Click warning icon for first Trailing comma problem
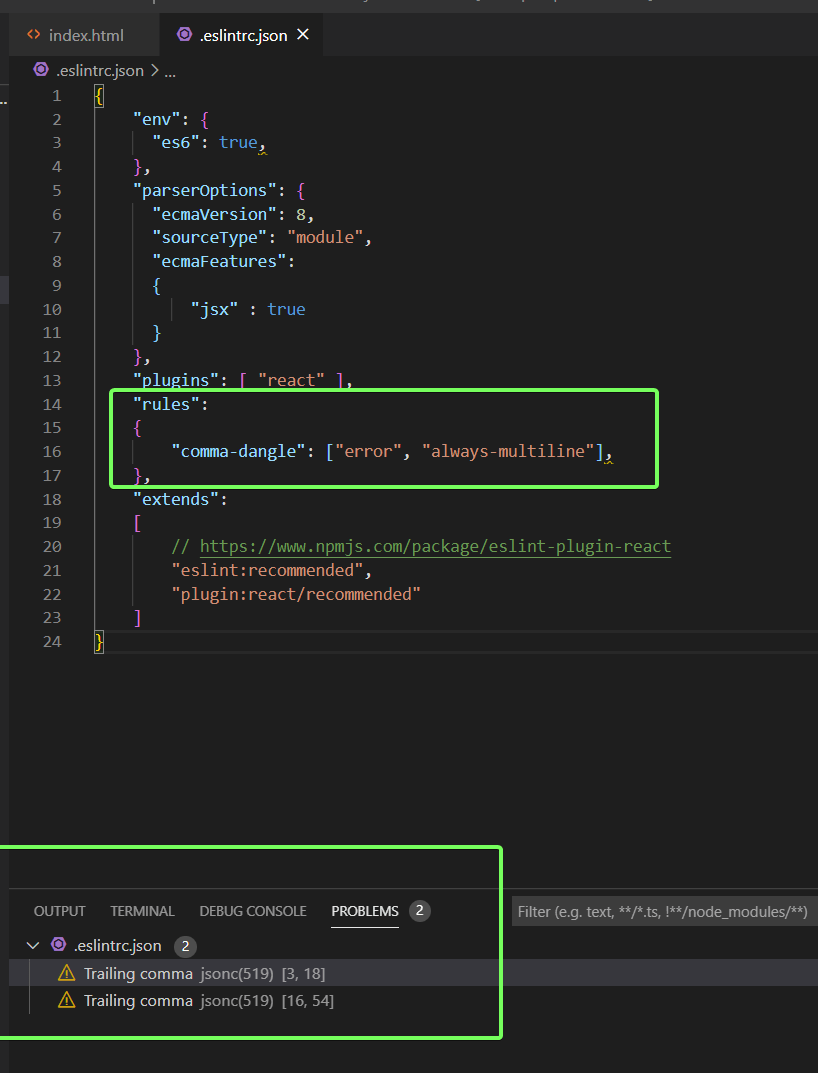 click(x=65, y=972)
